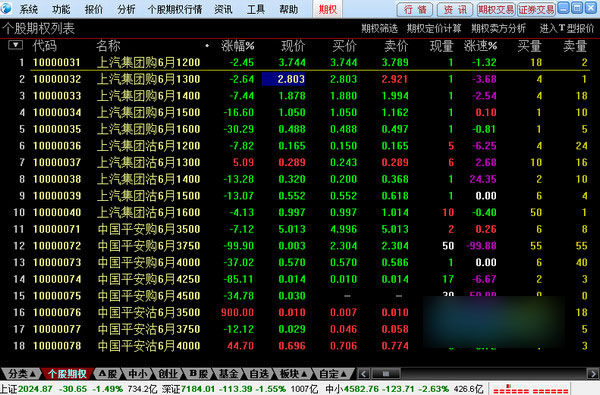The width and height of the screenshot is (600, 395).
Task: Open 期权定价计算 pricing calculator
Action: point(434,28)
